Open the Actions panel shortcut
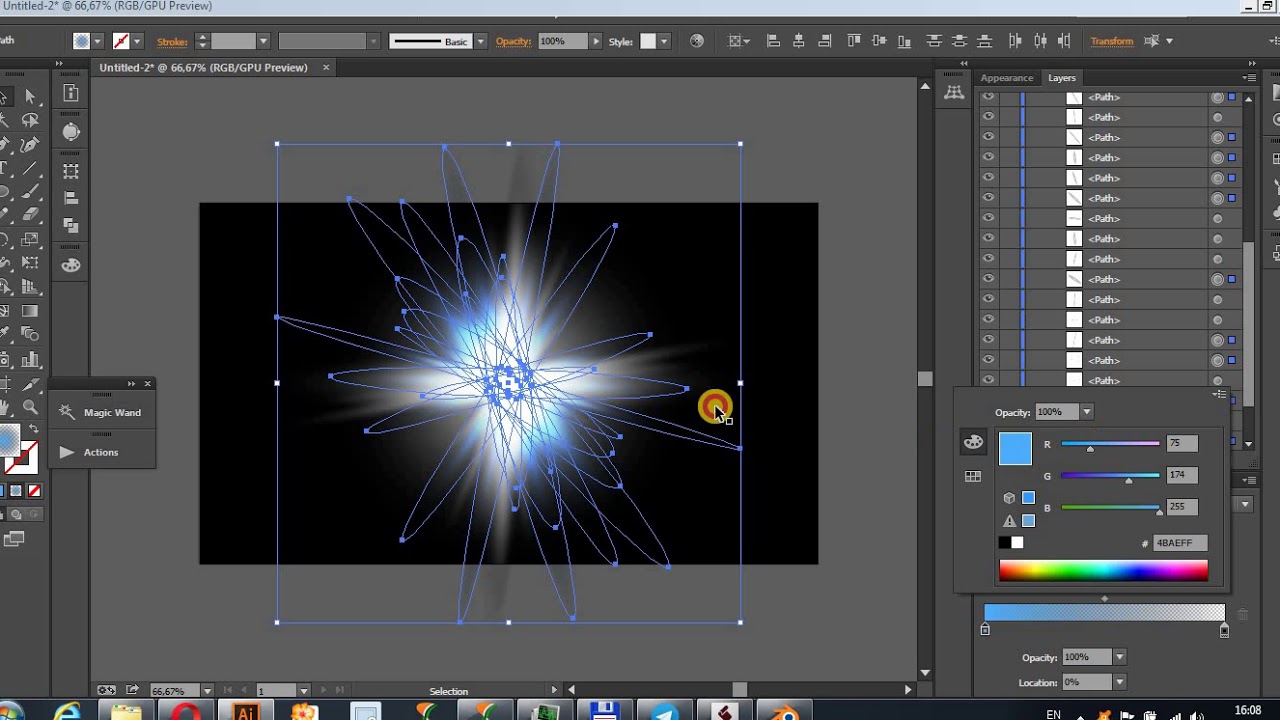This screenshot has width=1280, height=720. (100, 452)
